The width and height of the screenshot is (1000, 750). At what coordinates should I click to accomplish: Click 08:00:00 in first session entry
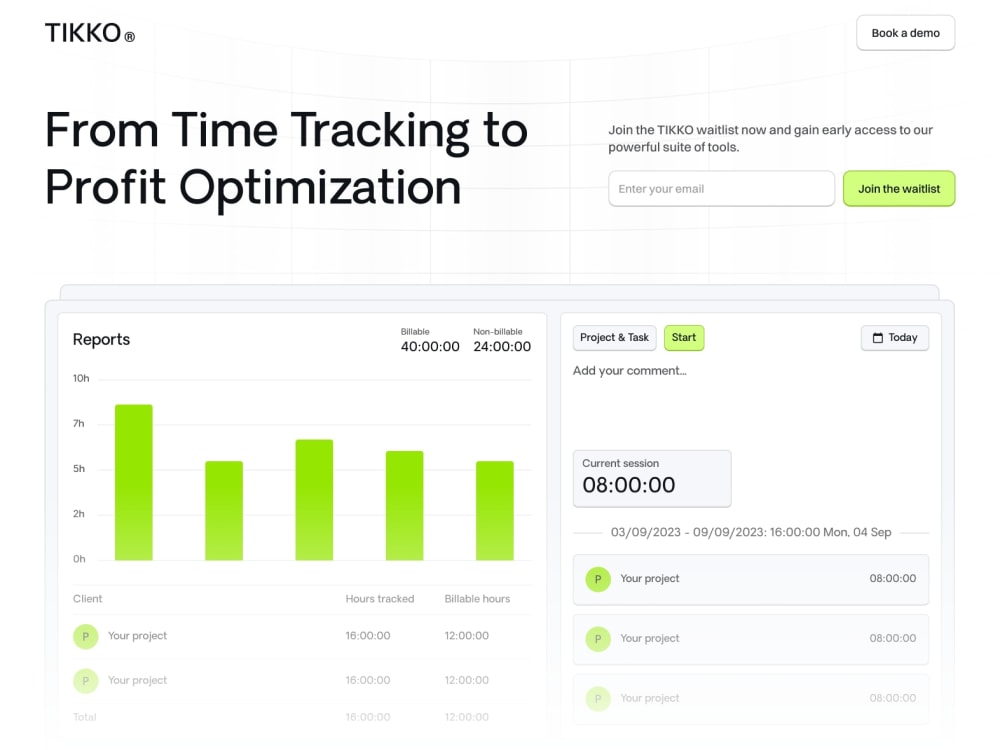coord(893,578)
